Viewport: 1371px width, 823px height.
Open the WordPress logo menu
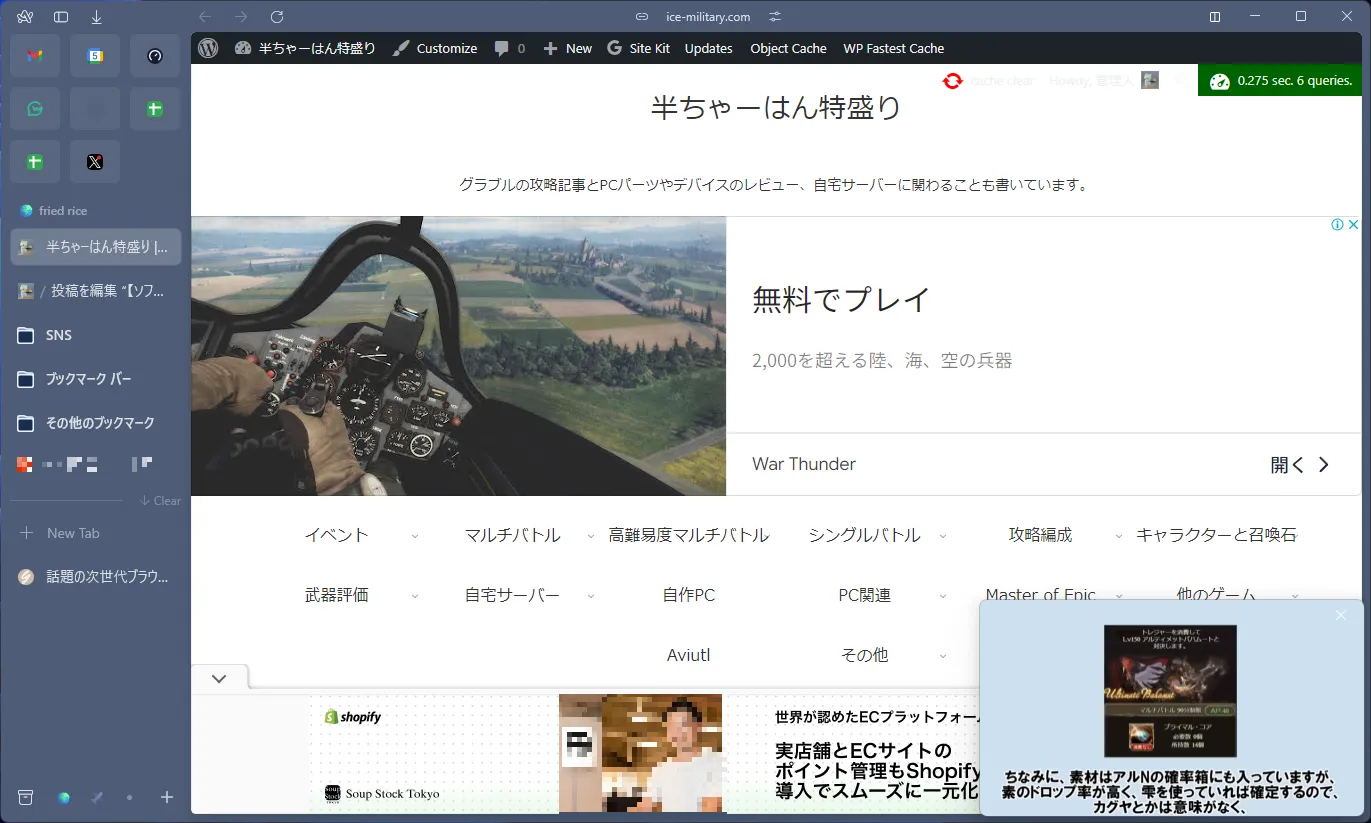pos(208,48)
